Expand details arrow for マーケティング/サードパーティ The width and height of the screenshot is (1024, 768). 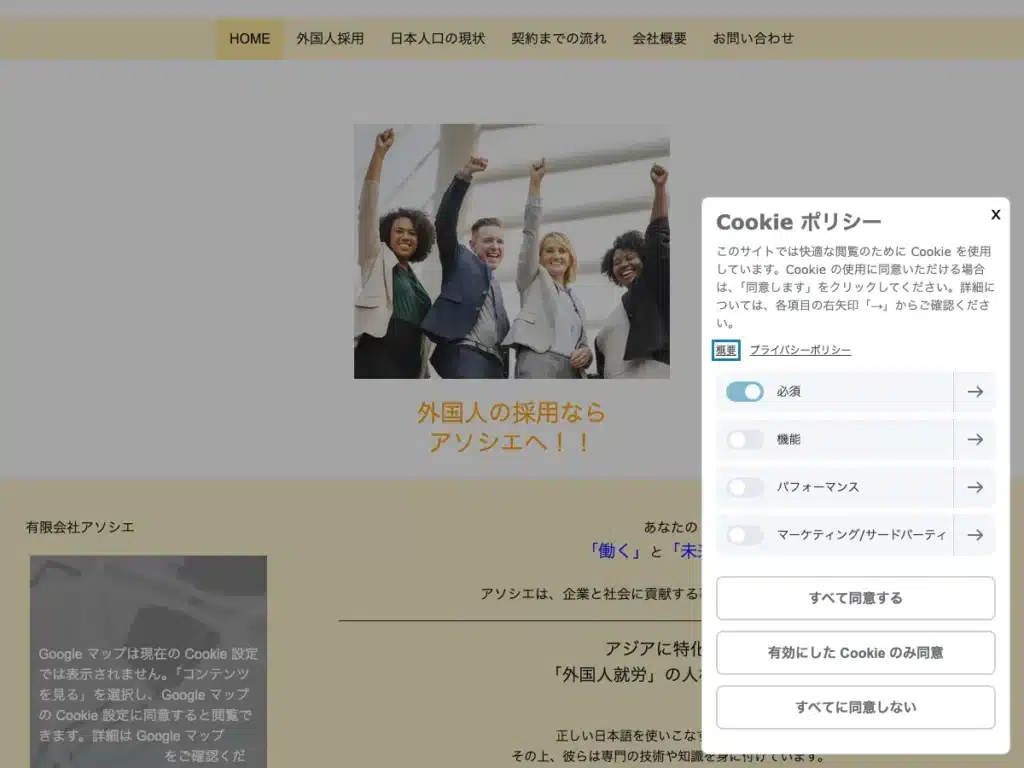click(974, 535)
